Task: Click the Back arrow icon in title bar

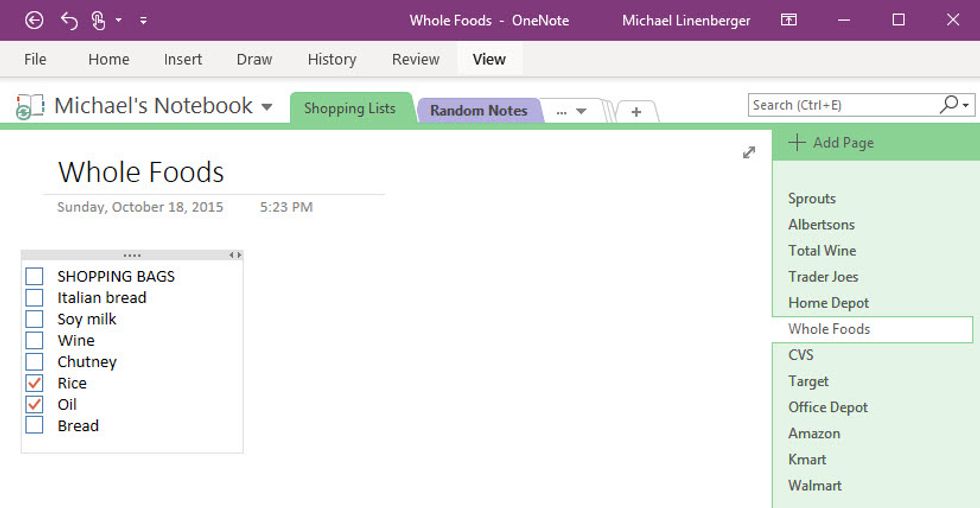Action: click(x=35, y=20)
